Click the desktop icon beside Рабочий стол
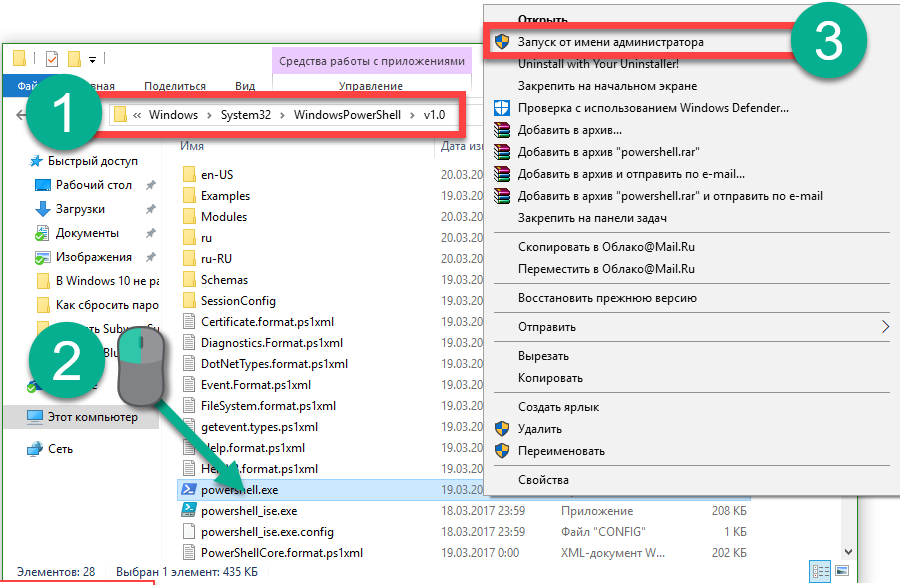This screenshot has height=585, width=900. (x=43, y=185)
